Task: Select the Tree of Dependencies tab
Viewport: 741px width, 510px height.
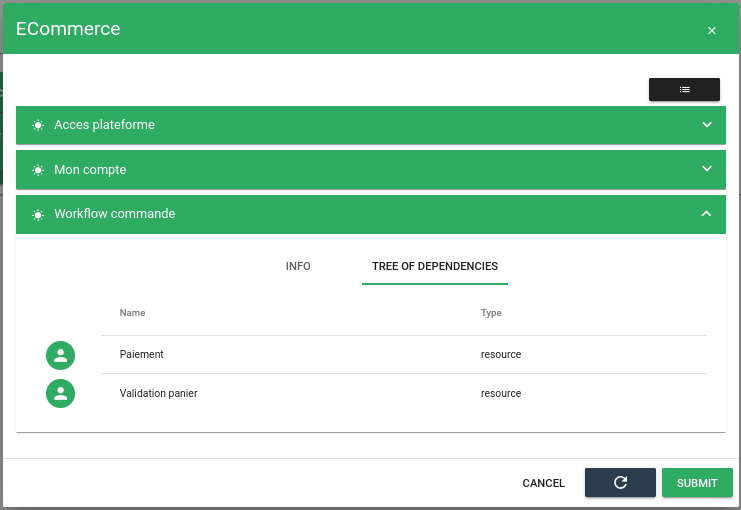Action: point(434,267)
